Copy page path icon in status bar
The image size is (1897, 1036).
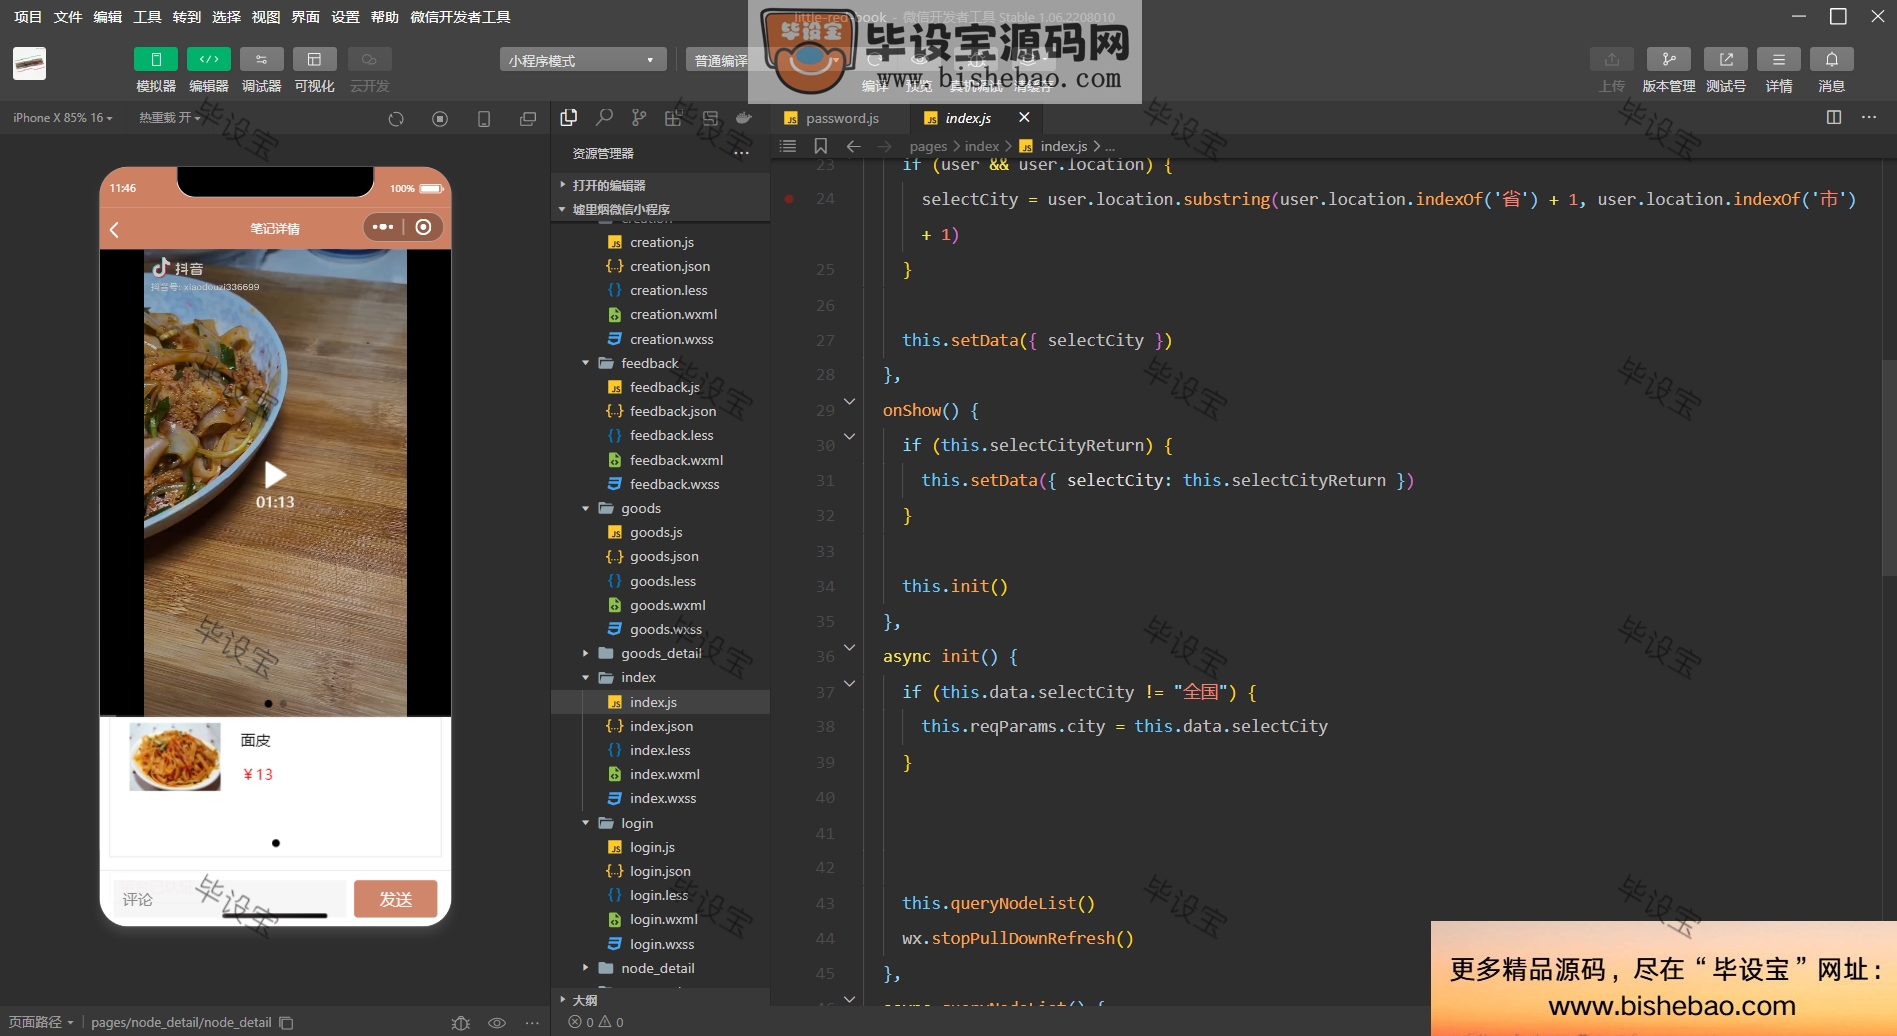point(286,1022)
